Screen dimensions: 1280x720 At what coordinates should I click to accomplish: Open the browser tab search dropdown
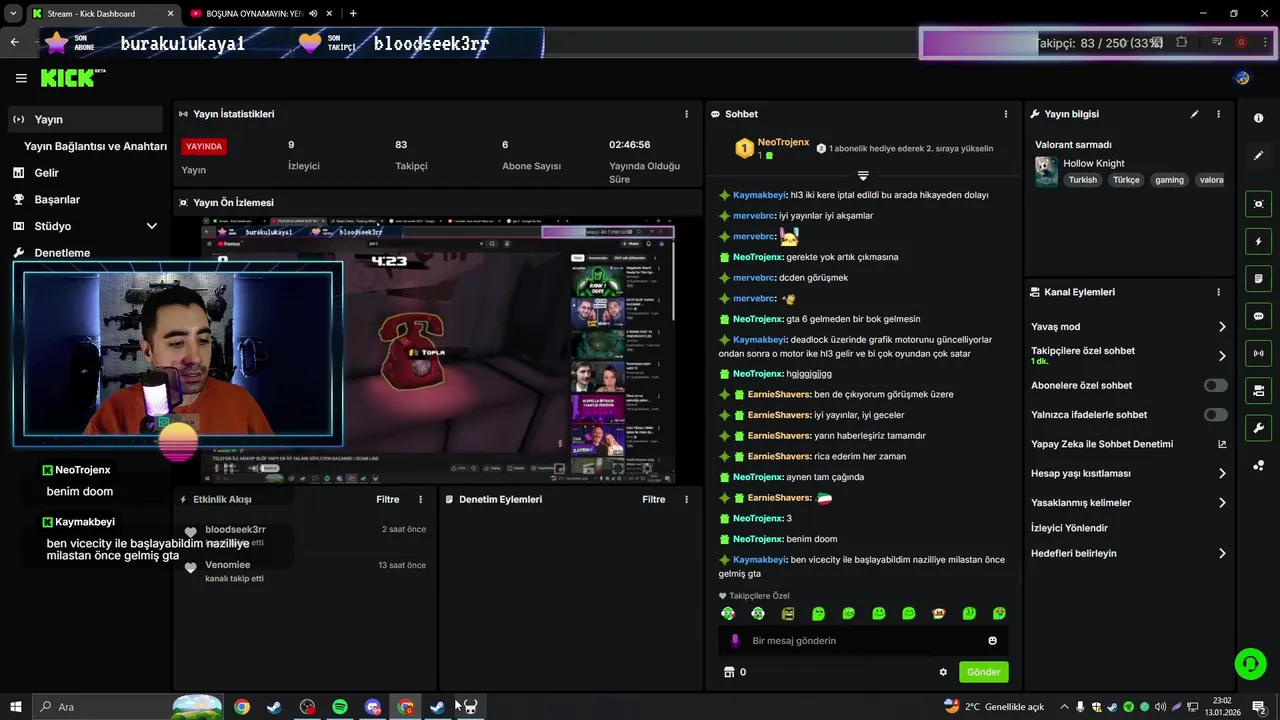(13, 14)
